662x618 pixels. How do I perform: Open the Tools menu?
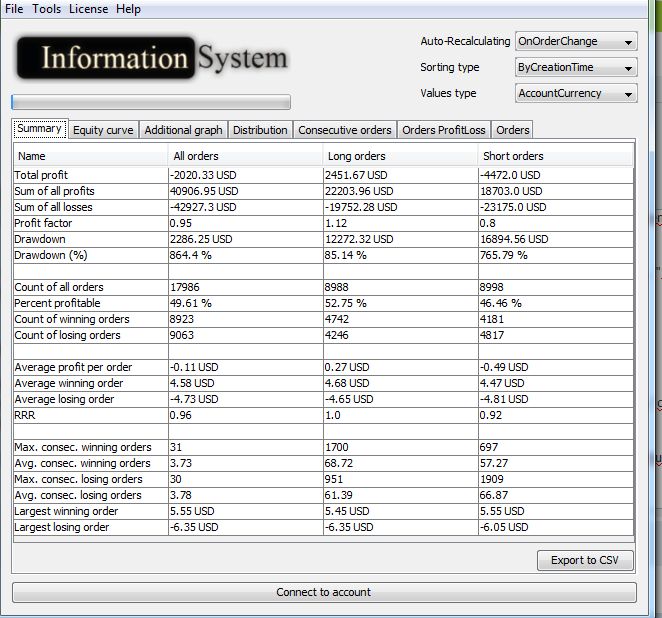tap(46, 9)
